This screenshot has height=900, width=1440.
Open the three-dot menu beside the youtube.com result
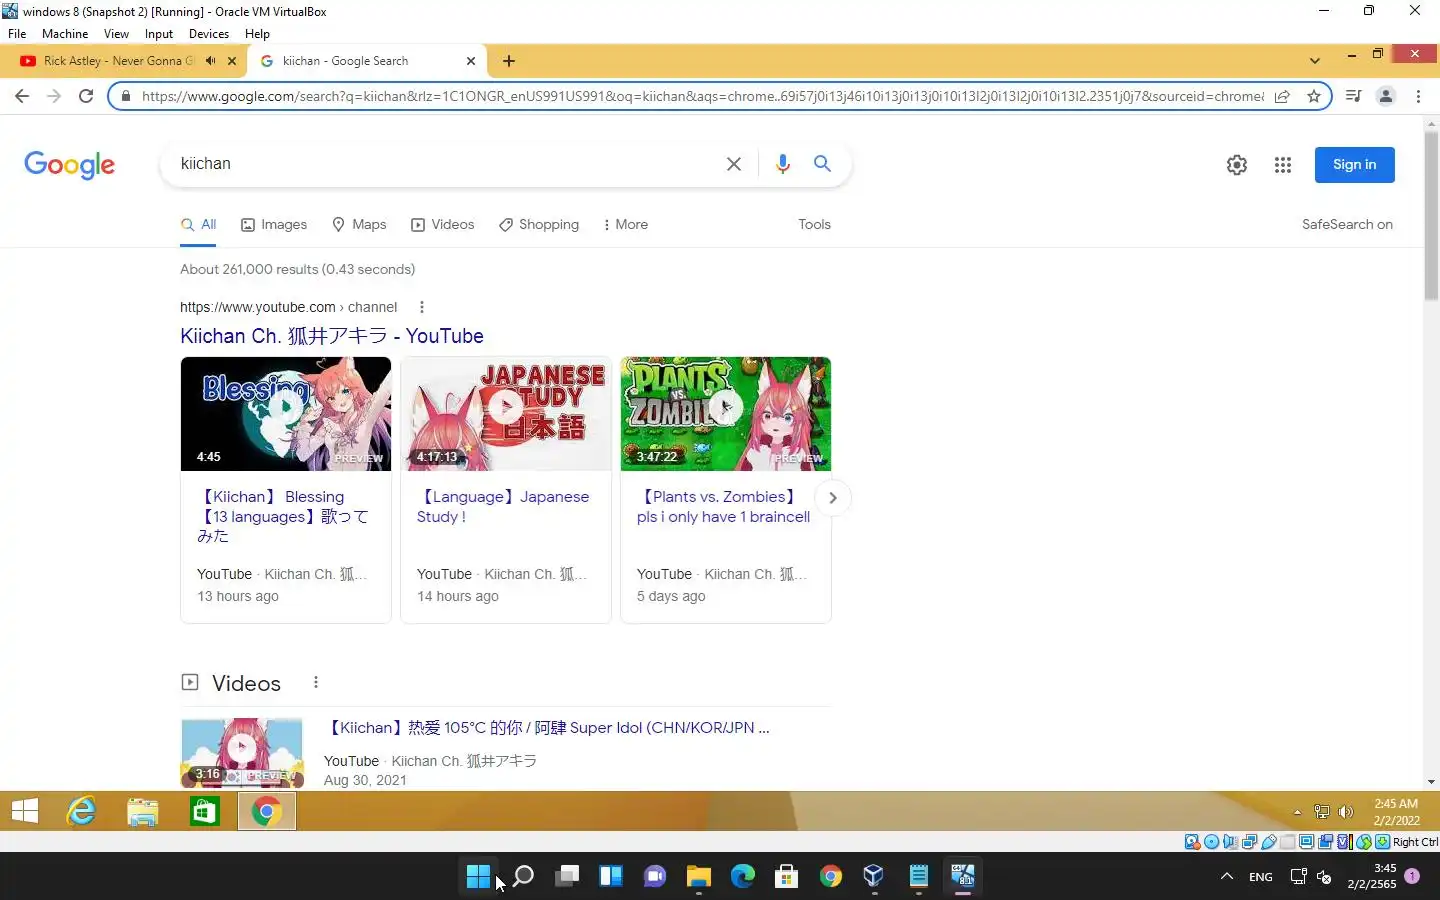[x=421, y=307]
